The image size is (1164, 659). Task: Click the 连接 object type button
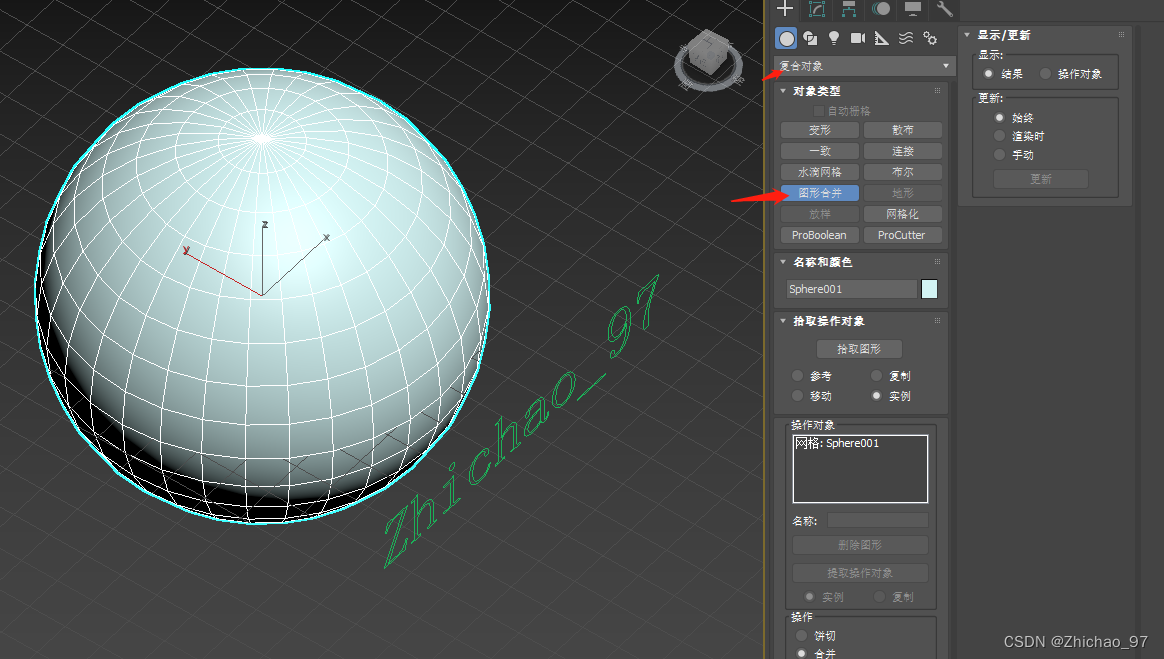[x=903, y=151]
